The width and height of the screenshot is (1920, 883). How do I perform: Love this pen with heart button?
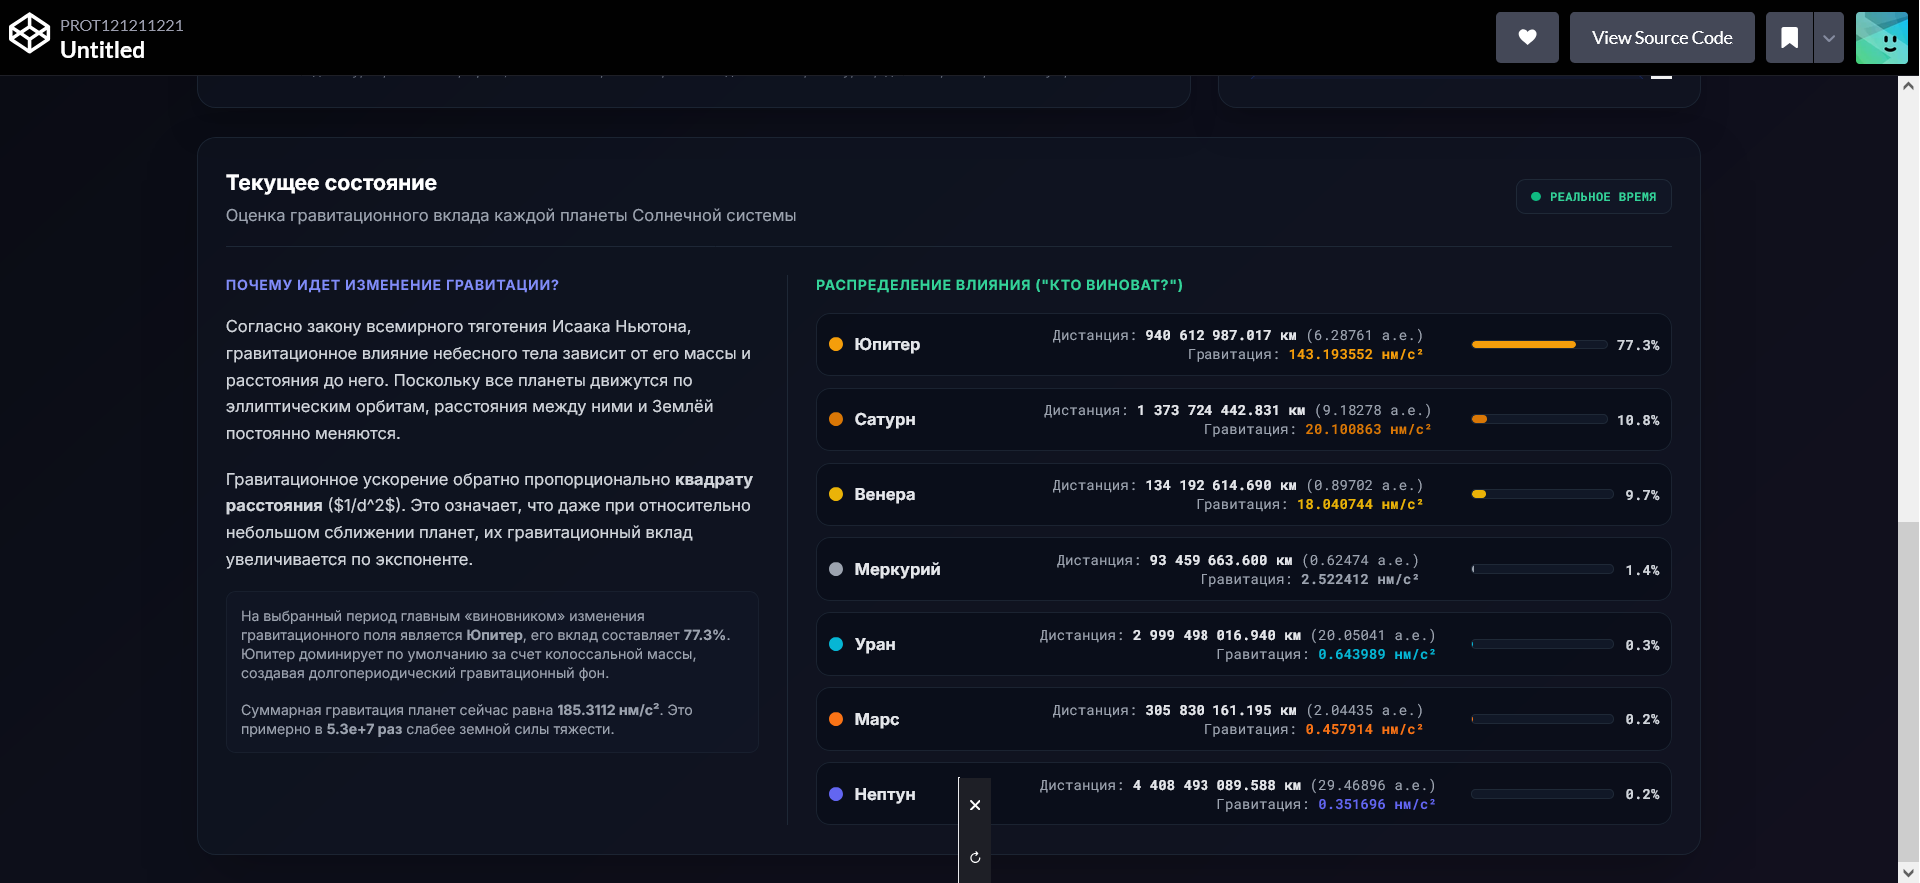click(1527, 38)
